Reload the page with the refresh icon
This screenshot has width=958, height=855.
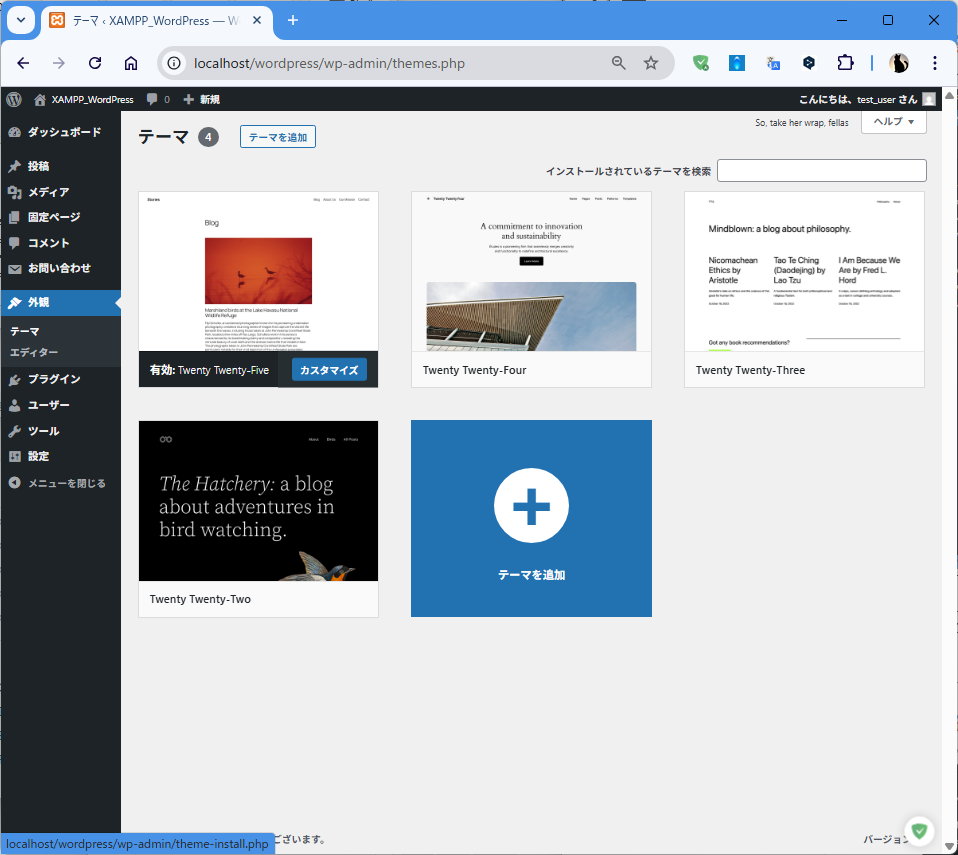pos(95,63)
